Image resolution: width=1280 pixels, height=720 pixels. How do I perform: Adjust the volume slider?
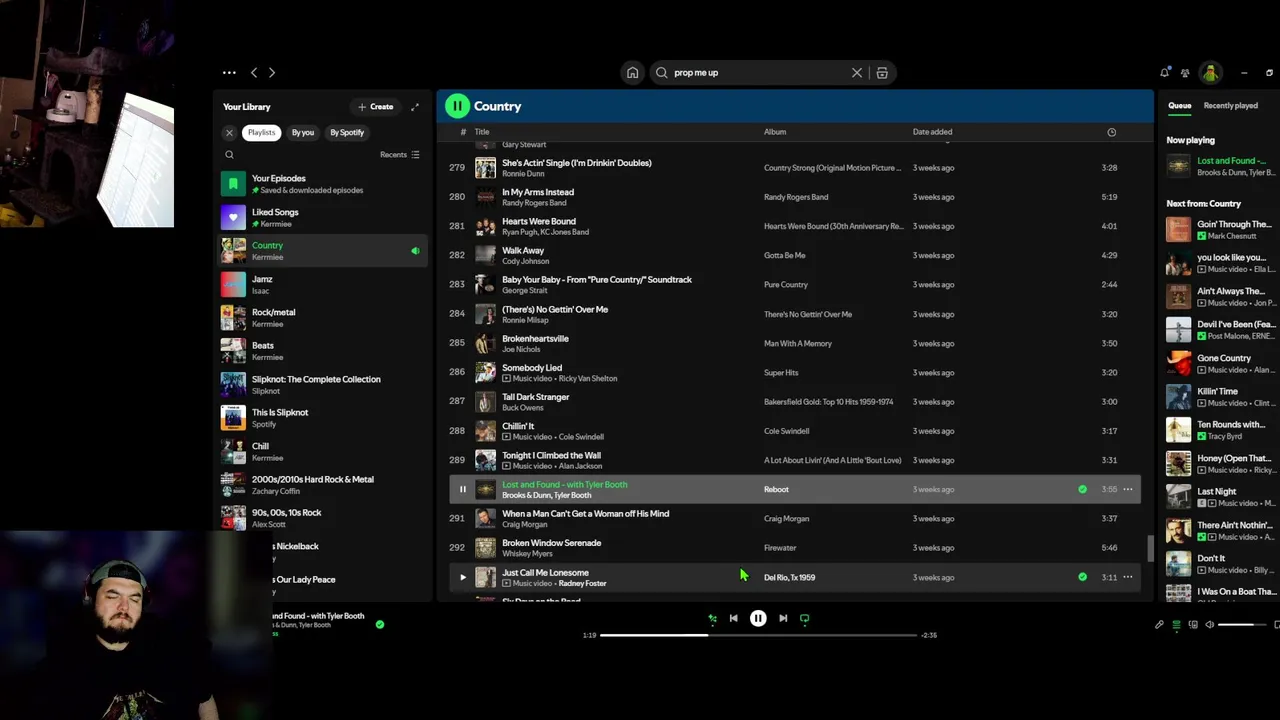click(1242, 625)
